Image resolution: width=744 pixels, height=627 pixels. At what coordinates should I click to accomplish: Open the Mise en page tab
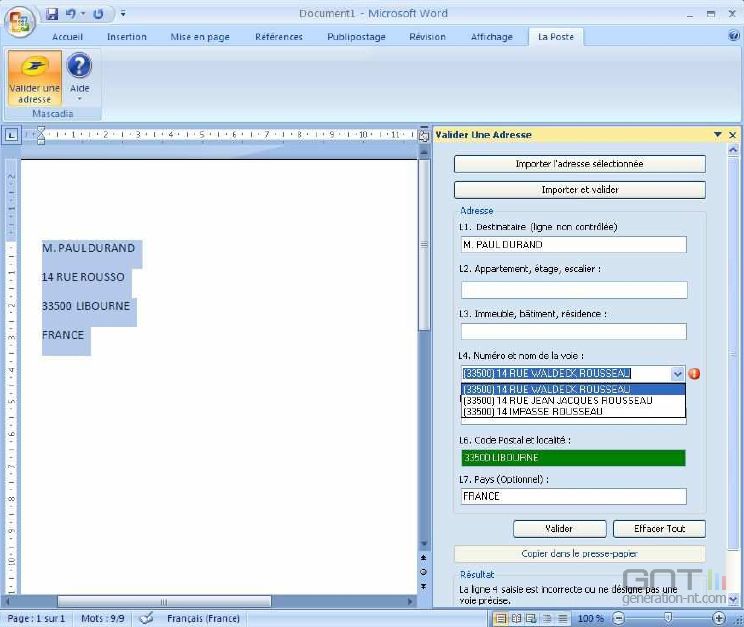point(200,37)
